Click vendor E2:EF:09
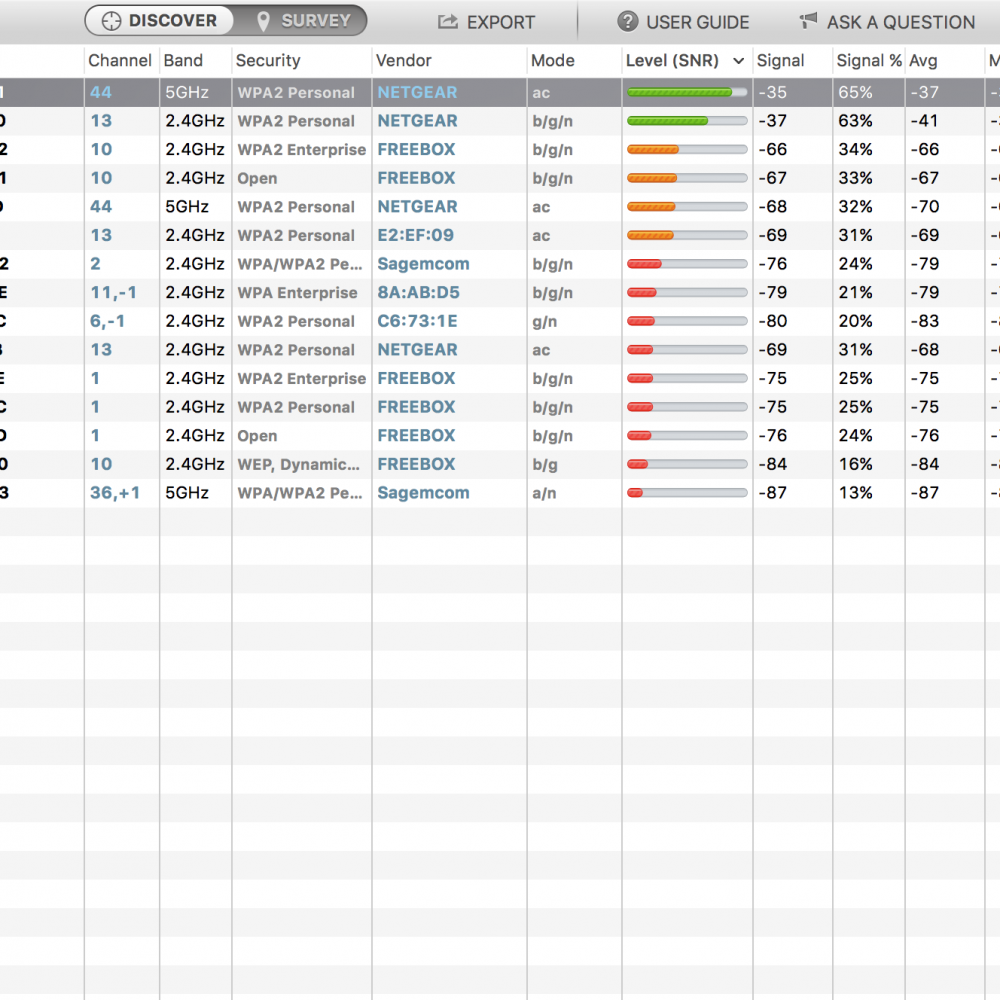This screenshot has width=1000, height=1000. (x=415, y=235)
